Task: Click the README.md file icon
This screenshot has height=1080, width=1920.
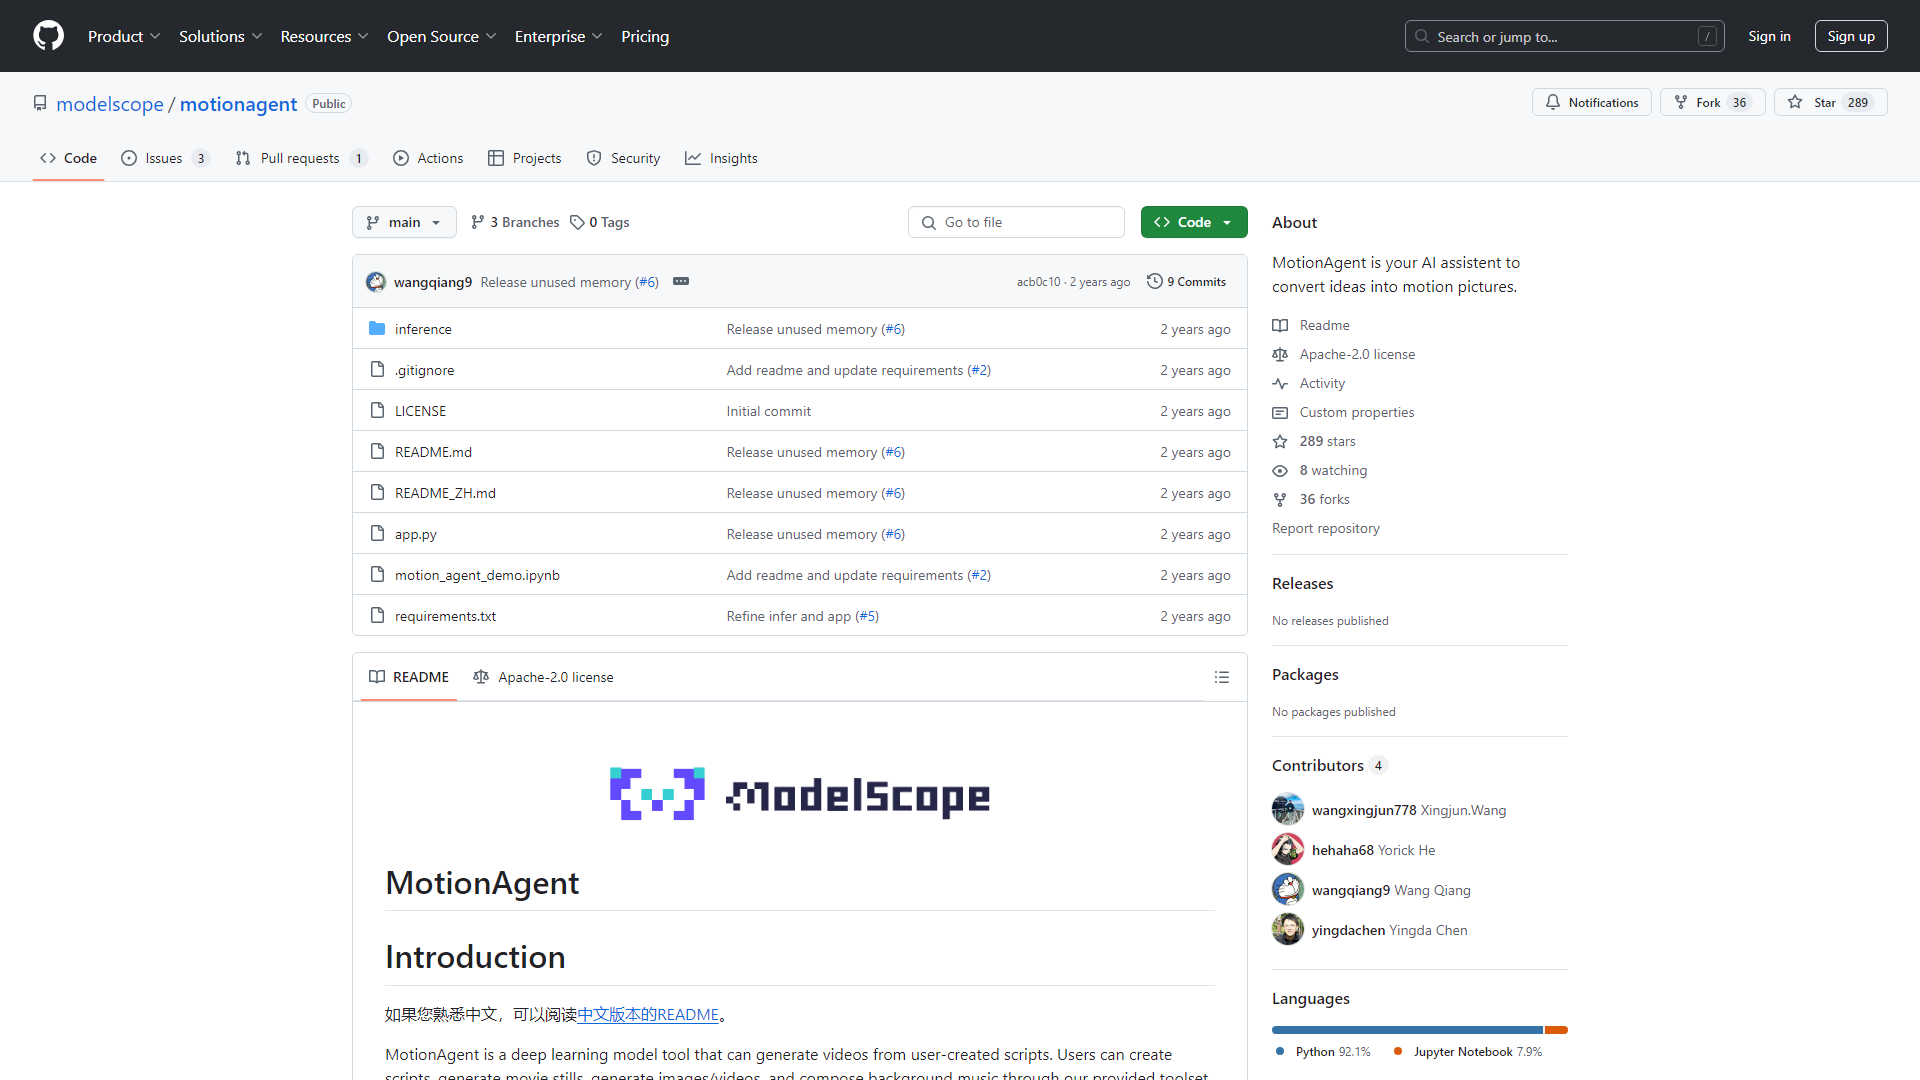Action: 377,451
